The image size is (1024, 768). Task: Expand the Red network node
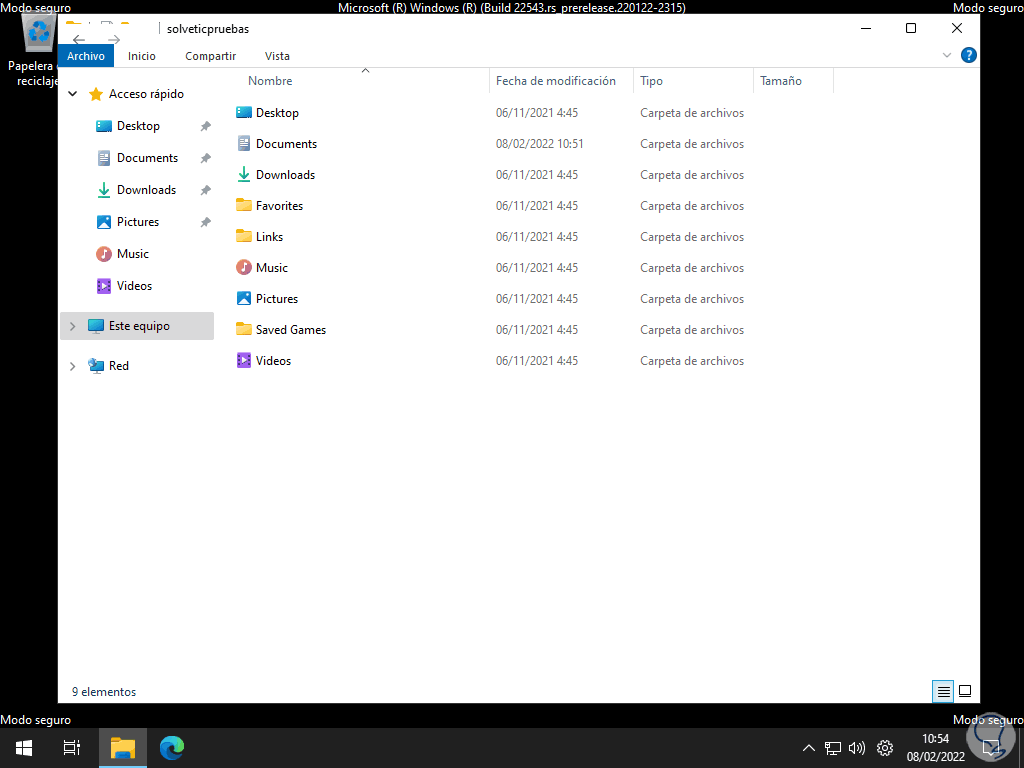(72, 366)
